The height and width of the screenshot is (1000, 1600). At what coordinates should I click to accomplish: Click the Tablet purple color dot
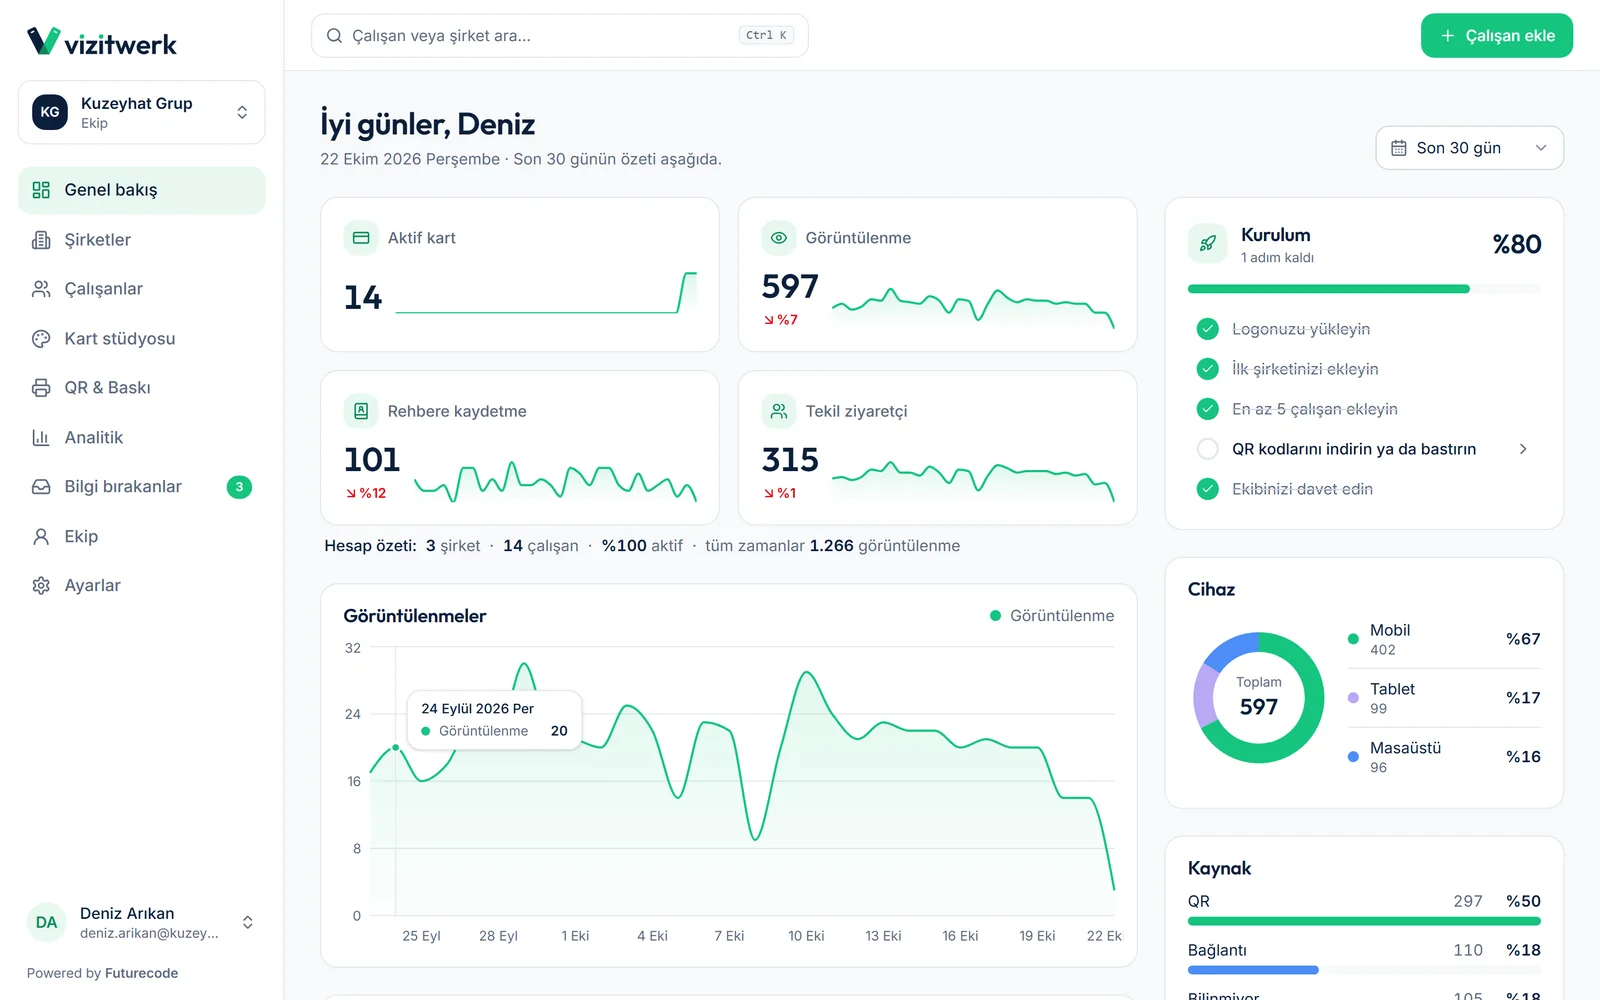click(x=1353, y=698)
